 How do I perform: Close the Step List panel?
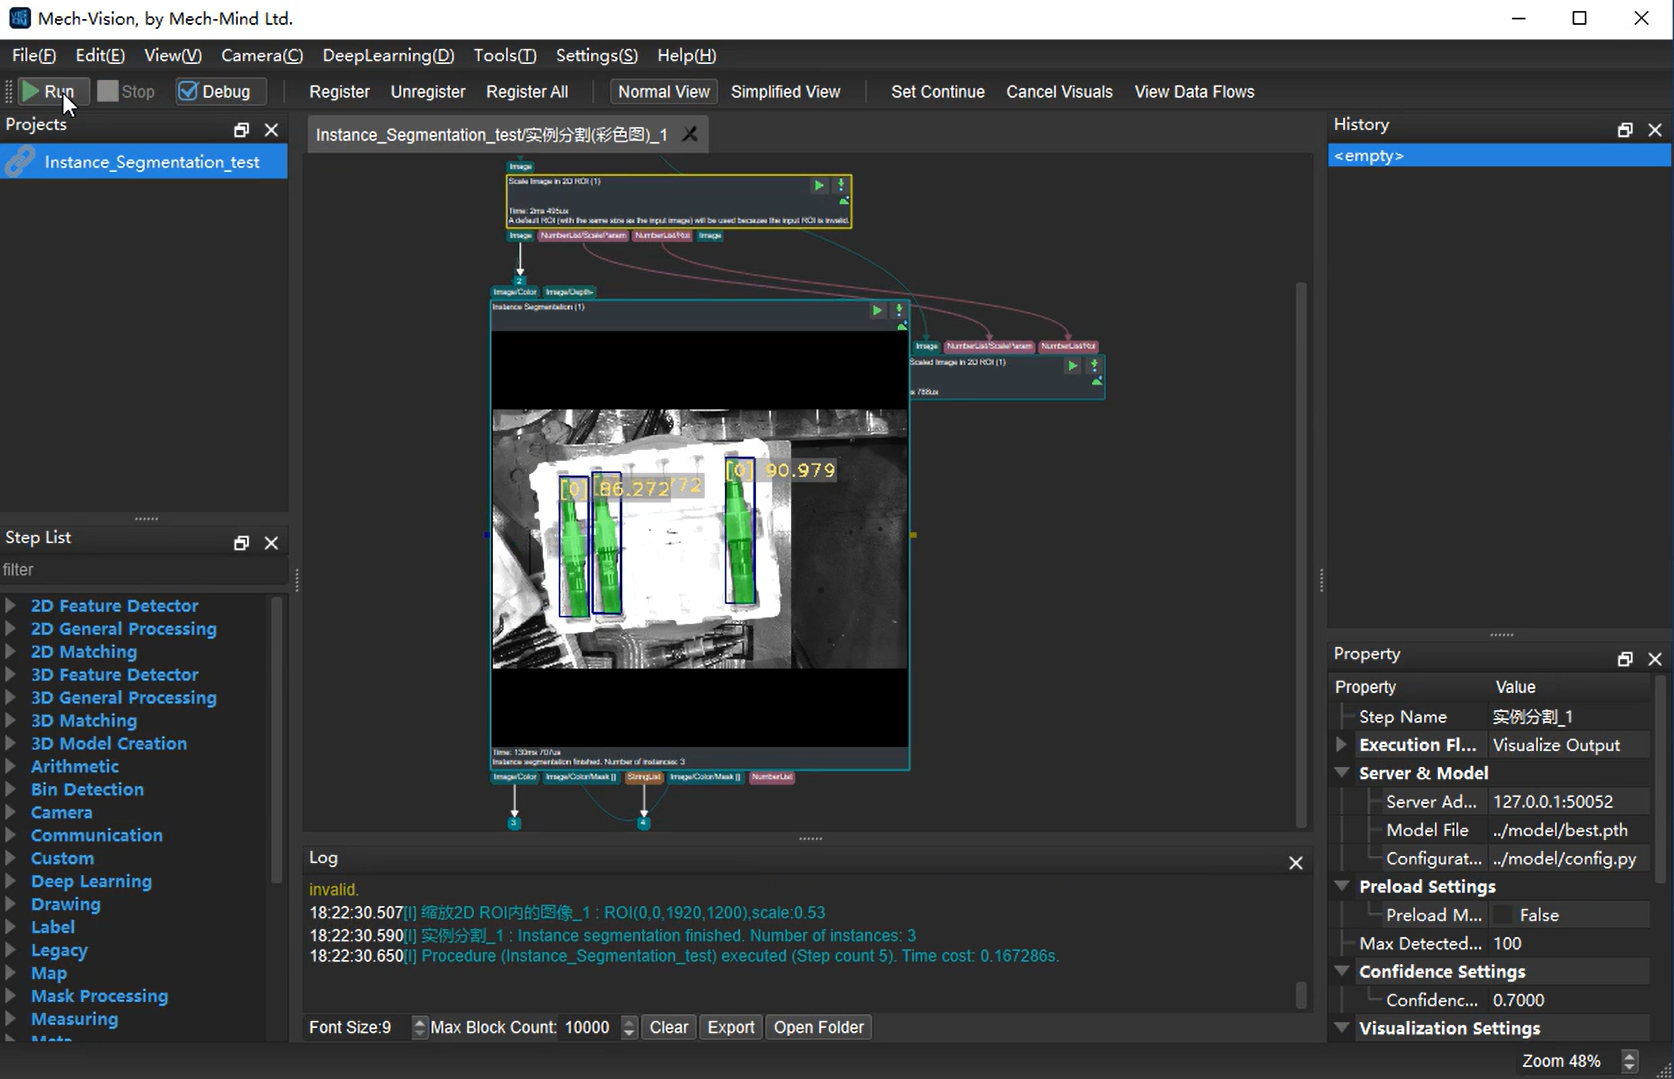pyautogui.click(x=271, y=543)
